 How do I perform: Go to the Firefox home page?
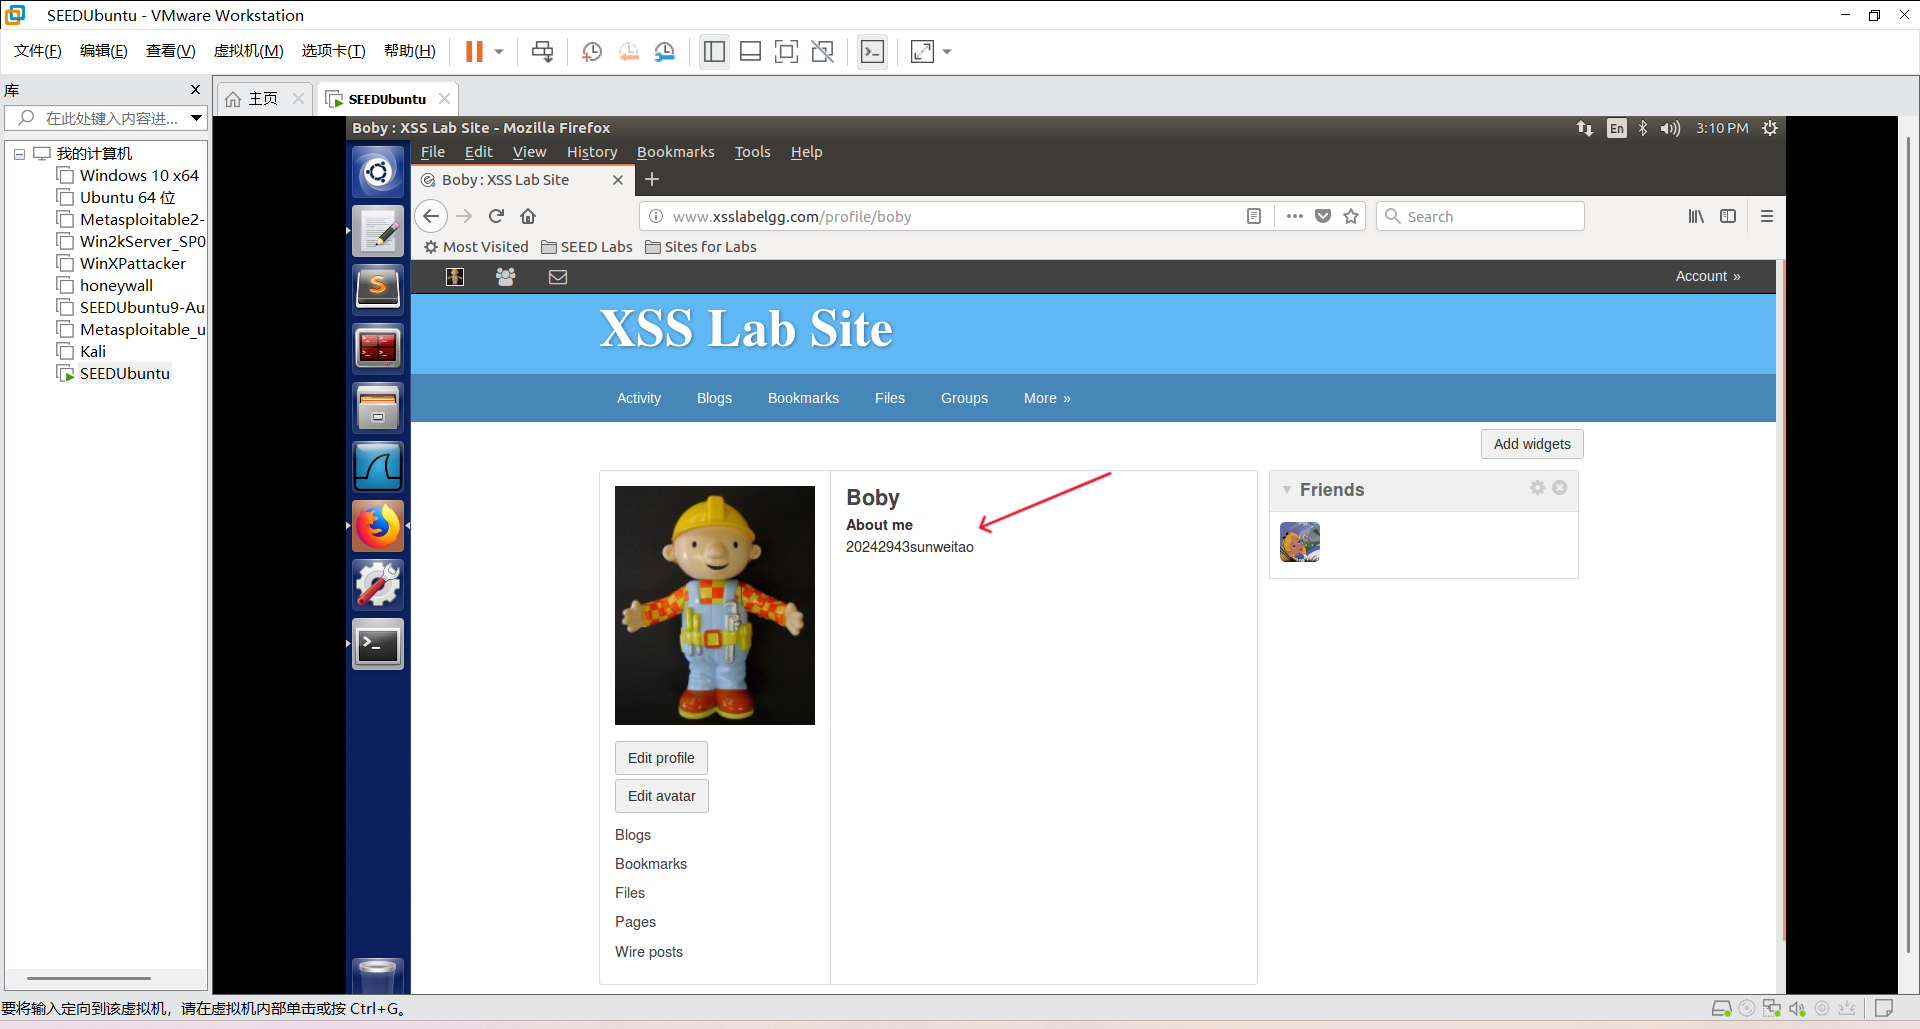coord(528,216)
